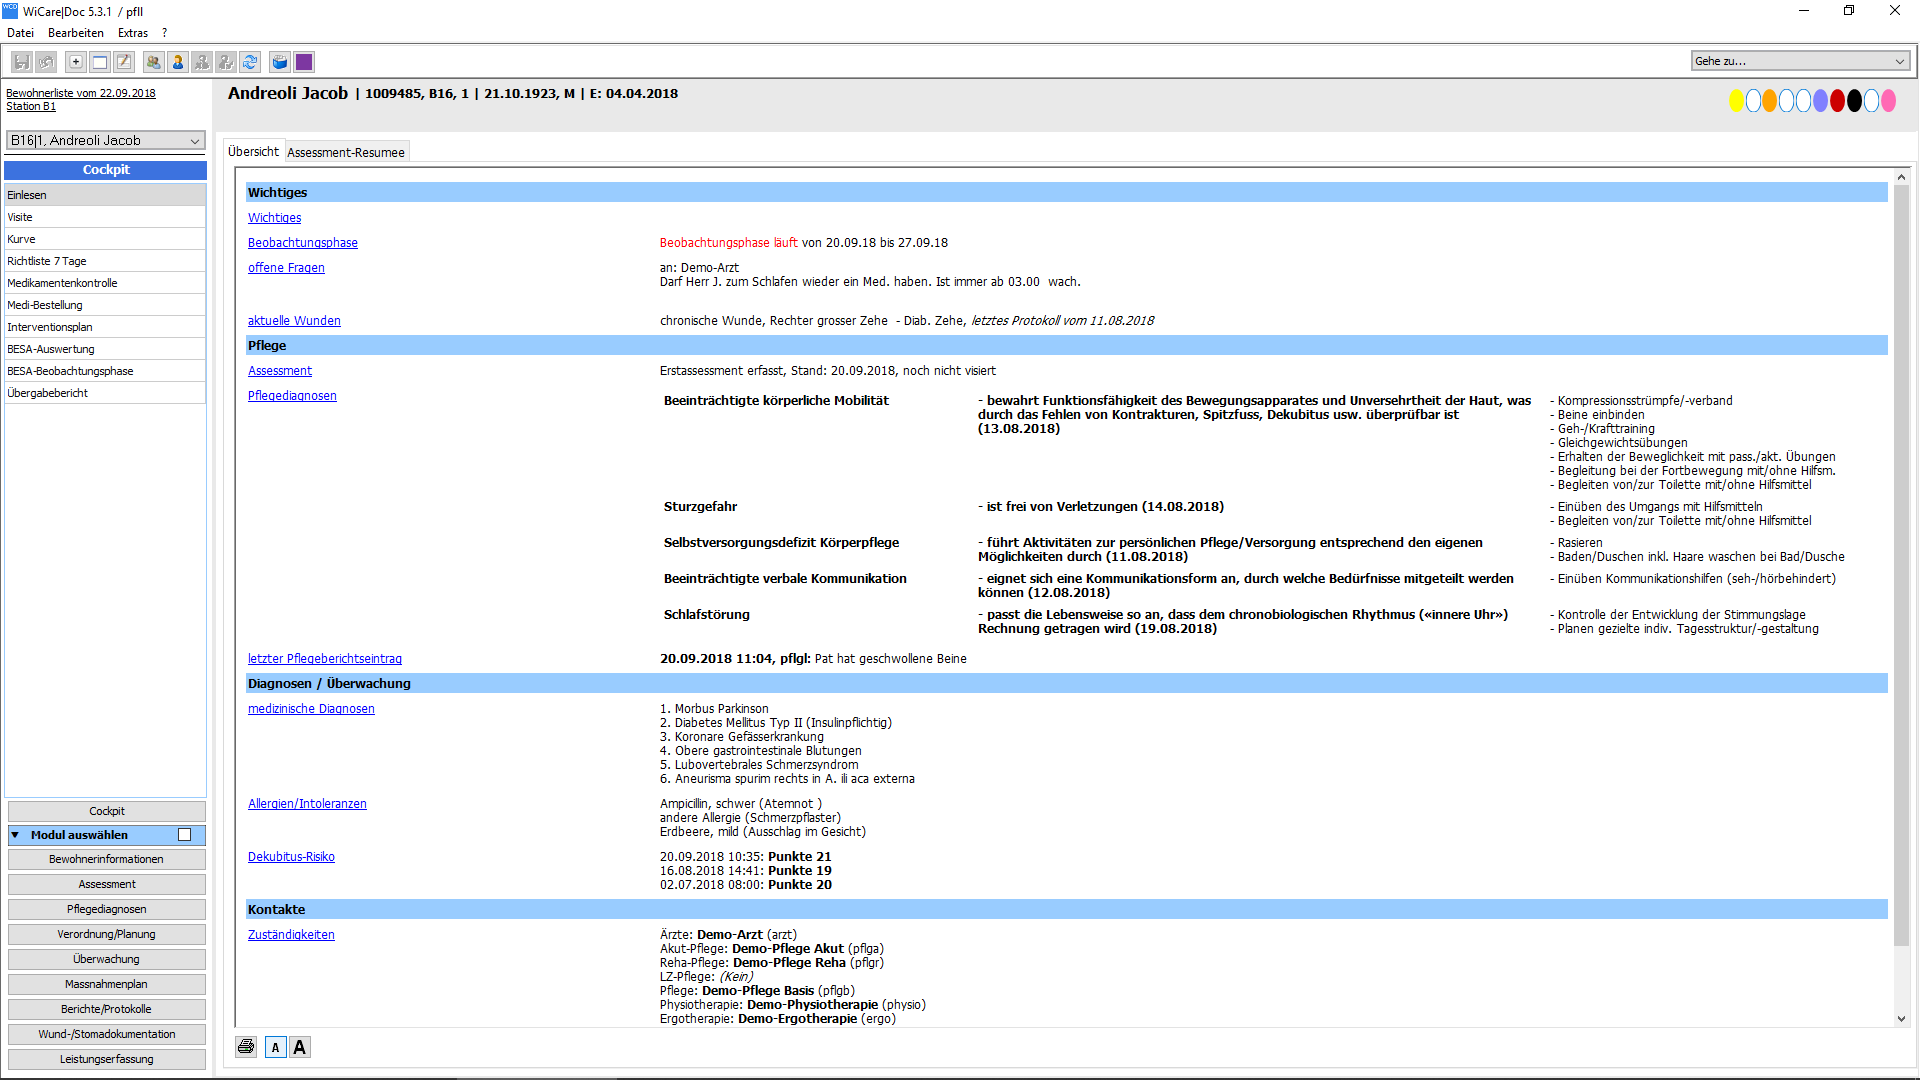
Task: Click the greyed-out undo icon beside save
Action: 46,62
